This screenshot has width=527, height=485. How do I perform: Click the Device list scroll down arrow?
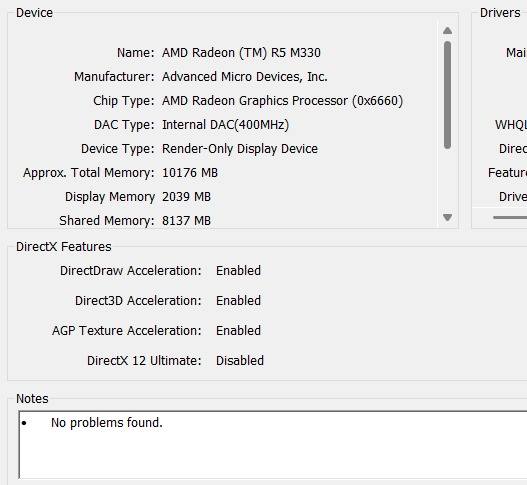coord(447,217)
